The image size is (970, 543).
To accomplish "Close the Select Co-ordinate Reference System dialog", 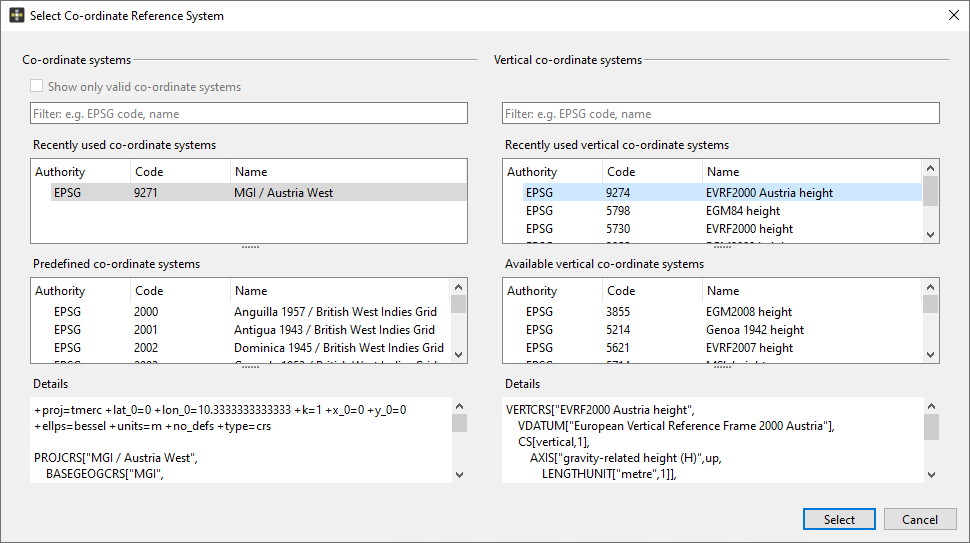I will [x=953, y=15].
